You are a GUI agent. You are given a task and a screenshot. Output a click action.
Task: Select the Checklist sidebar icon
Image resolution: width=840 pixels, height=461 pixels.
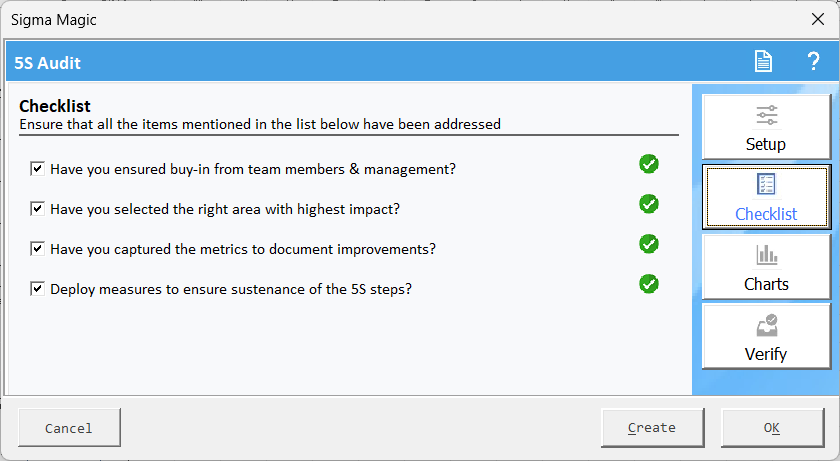(766, 184)
